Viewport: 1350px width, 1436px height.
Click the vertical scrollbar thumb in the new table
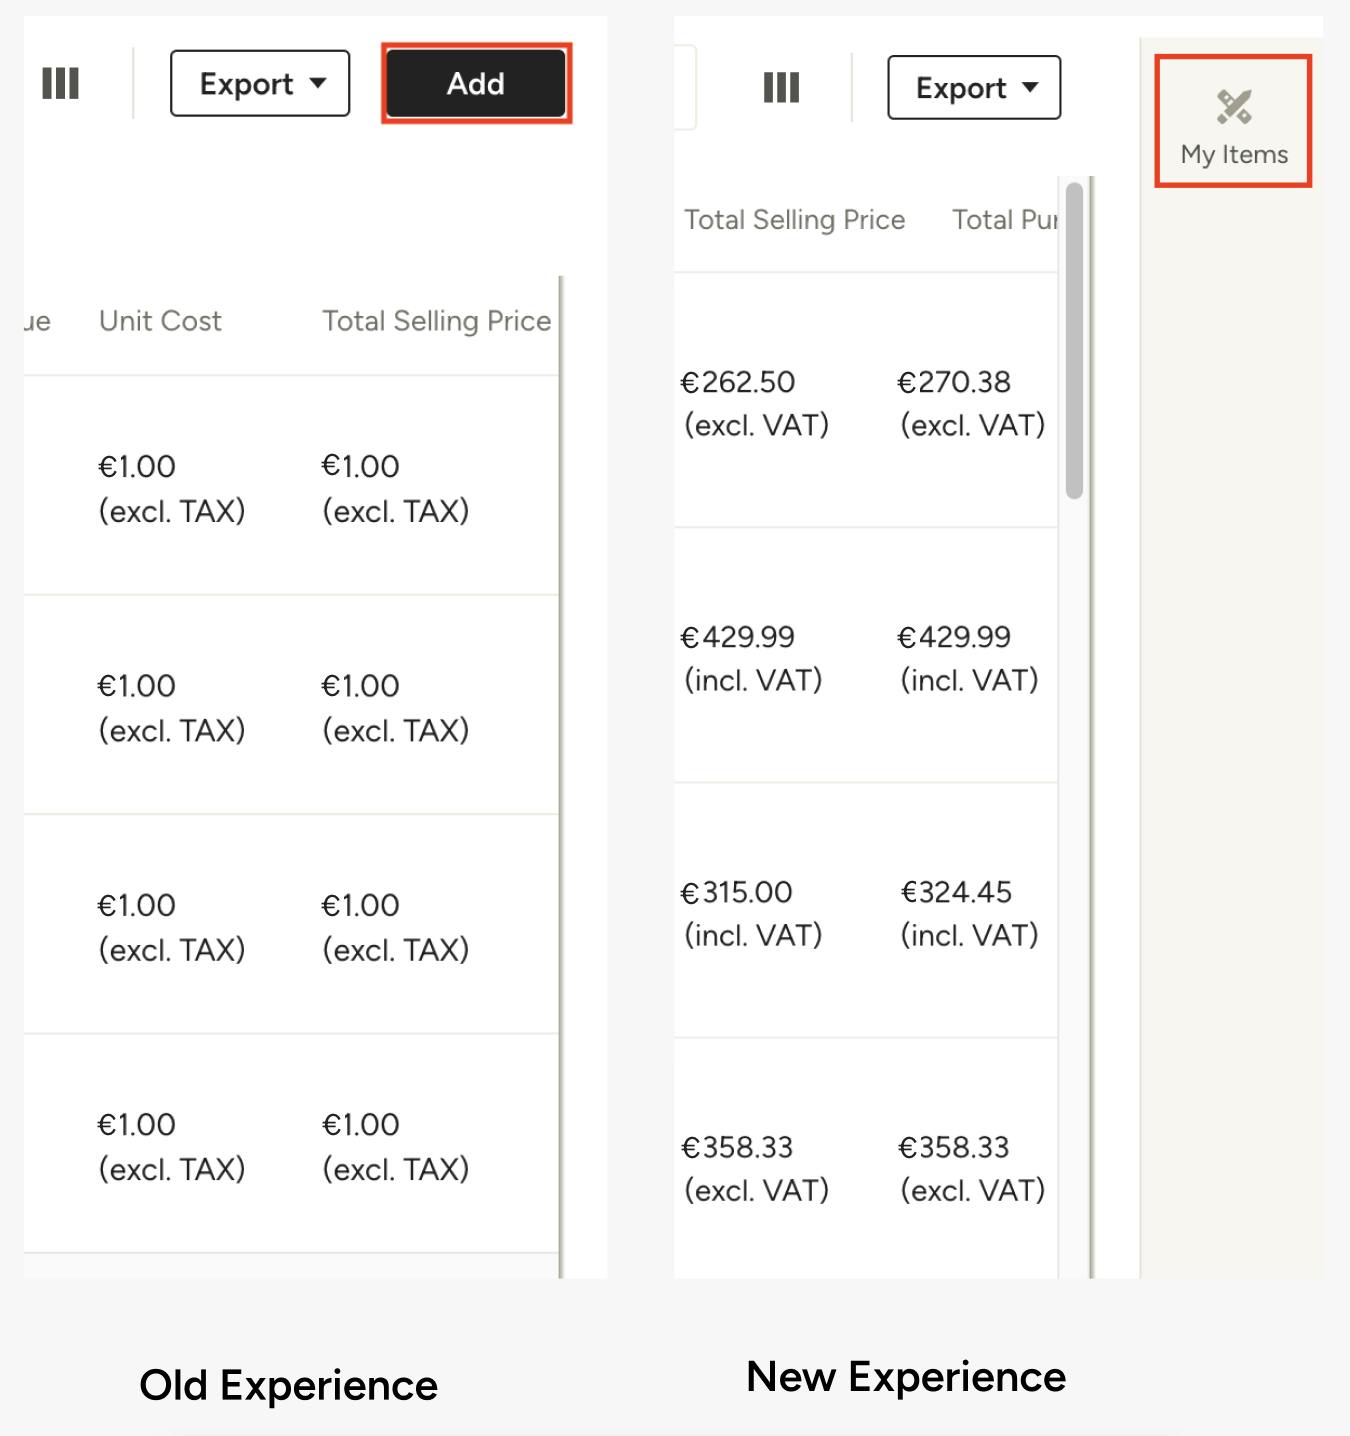point(1075,340)
